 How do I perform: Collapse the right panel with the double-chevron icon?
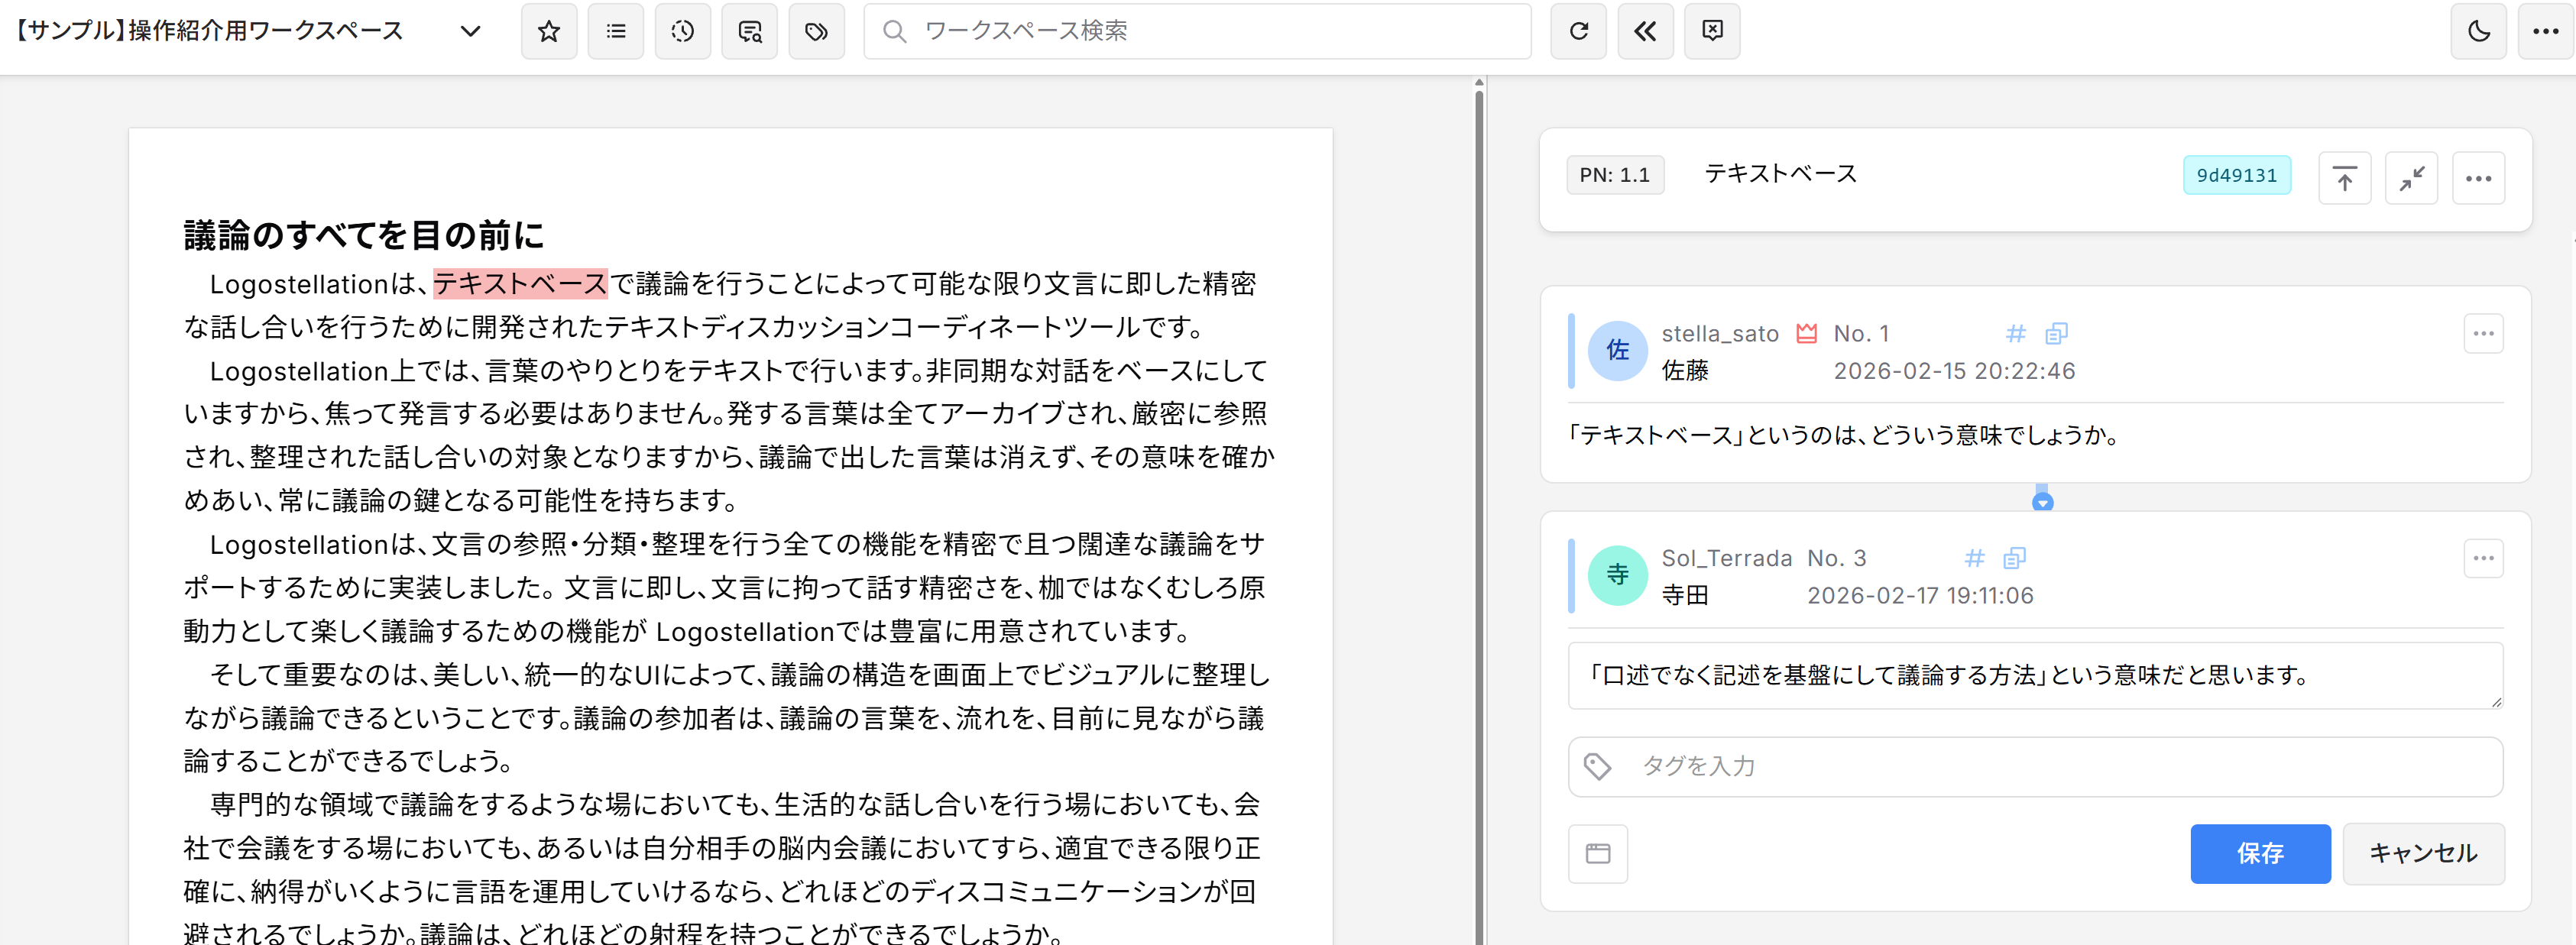point(1645,31)
